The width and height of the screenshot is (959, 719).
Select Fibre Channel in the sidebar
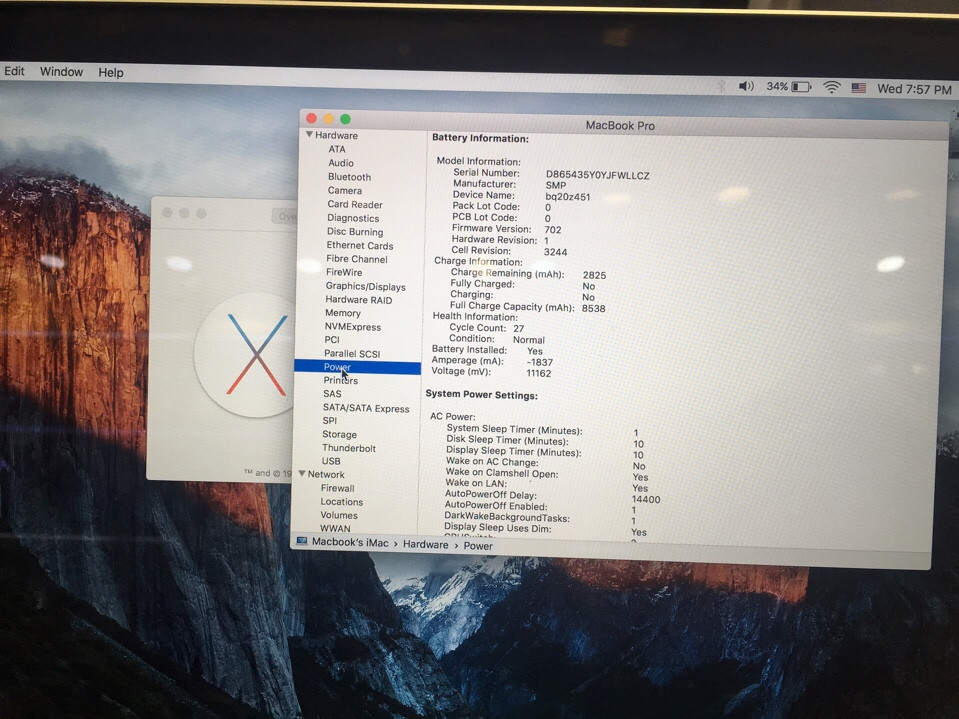[357, 259]
